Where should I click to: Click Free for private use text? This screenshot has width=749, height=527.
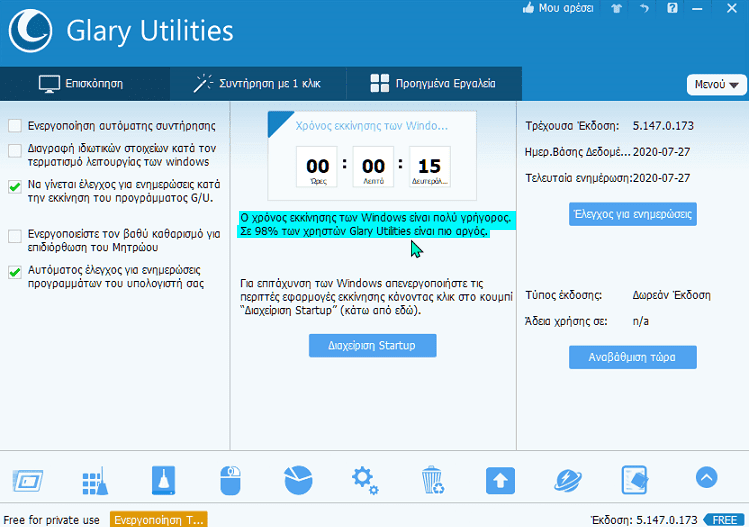point(51,520)
